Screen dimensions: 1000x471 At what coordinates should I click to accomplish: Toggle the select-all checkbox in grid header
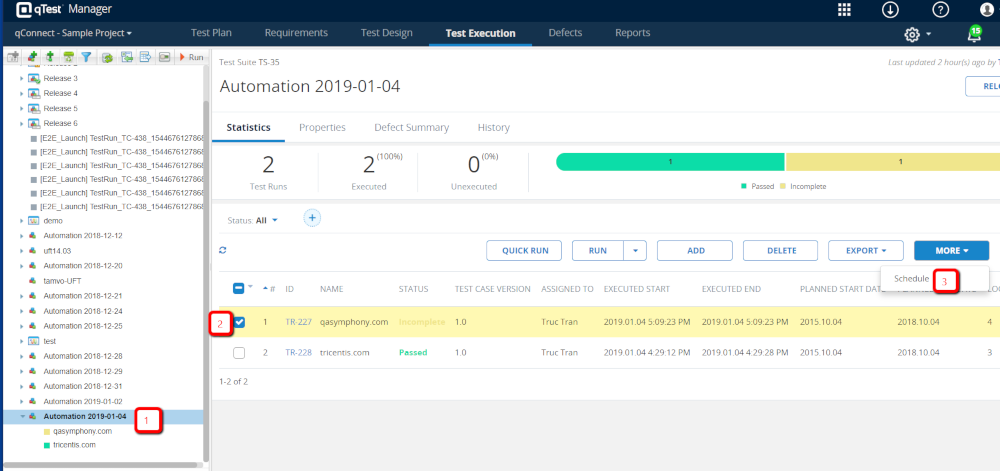(239, 289)
